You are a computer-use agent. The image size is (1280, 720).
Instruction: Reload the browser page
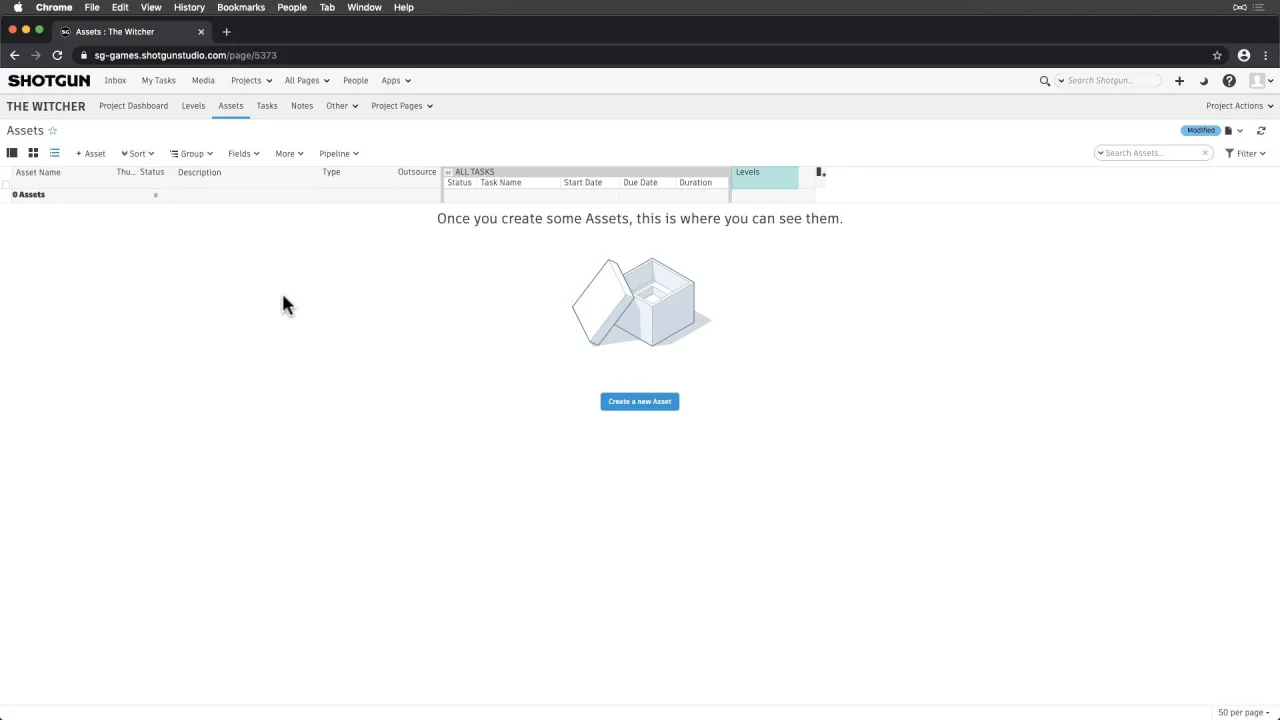pyautogui.click(x=57, y=56)
